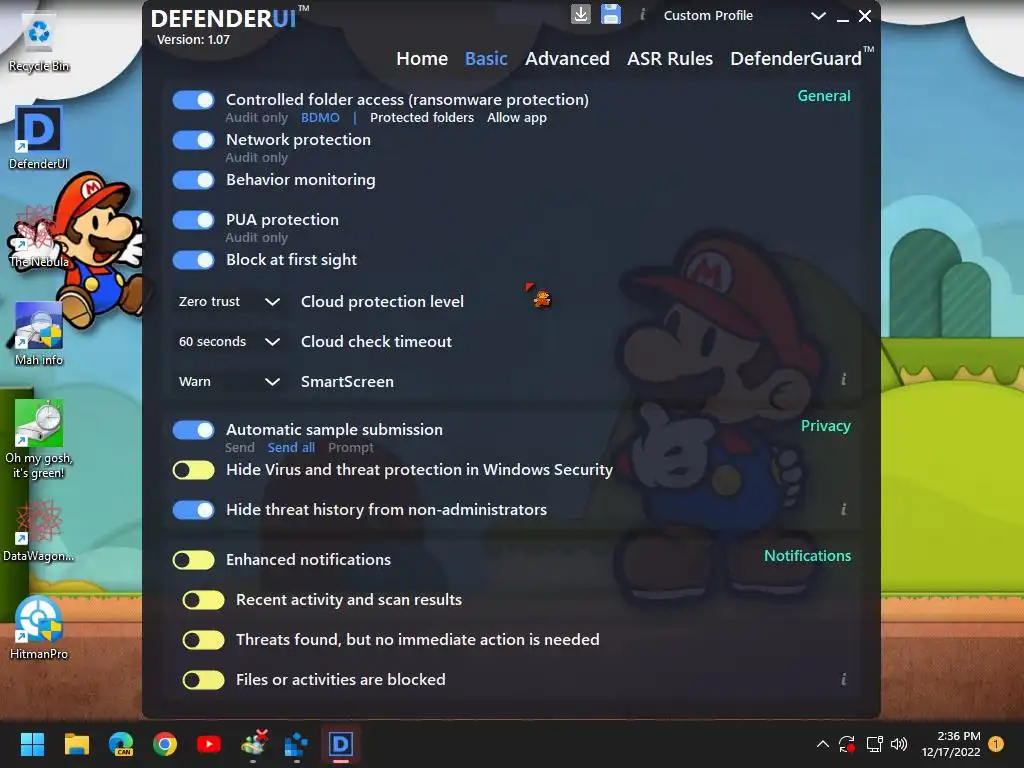Image resolution: width=1024 pixels, height=768 pixels.
Task: Open File Explorer from the taskbar
Action: (76, 744)
